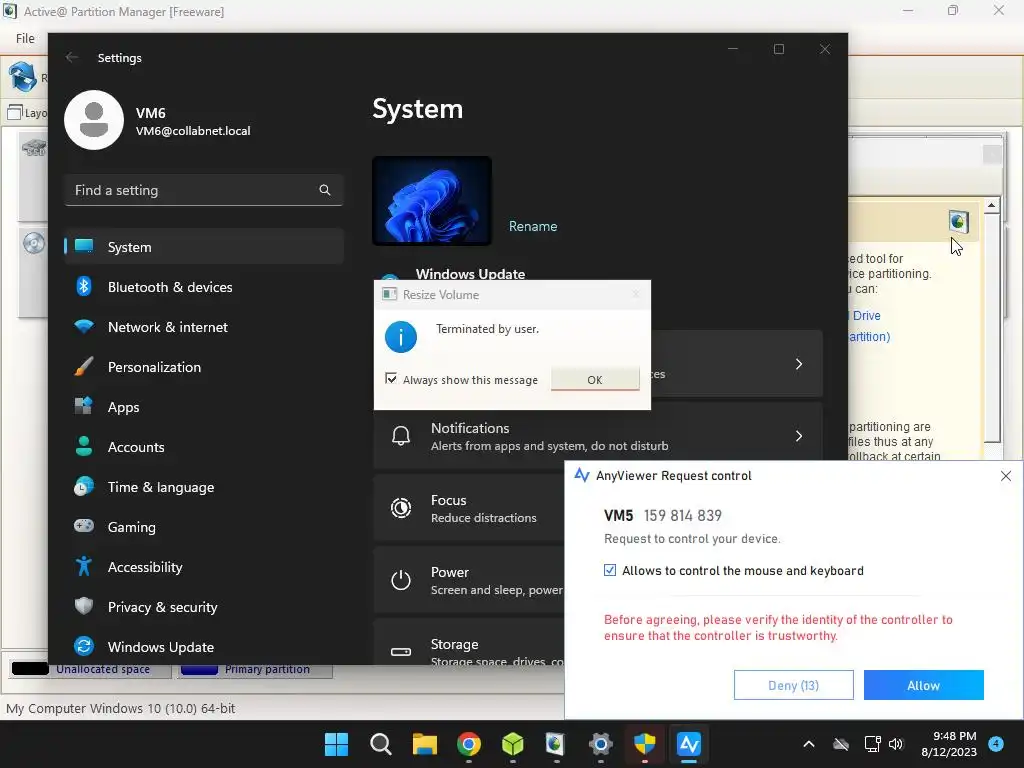
Task: Open Apps settings category
Action: (204, 407)
